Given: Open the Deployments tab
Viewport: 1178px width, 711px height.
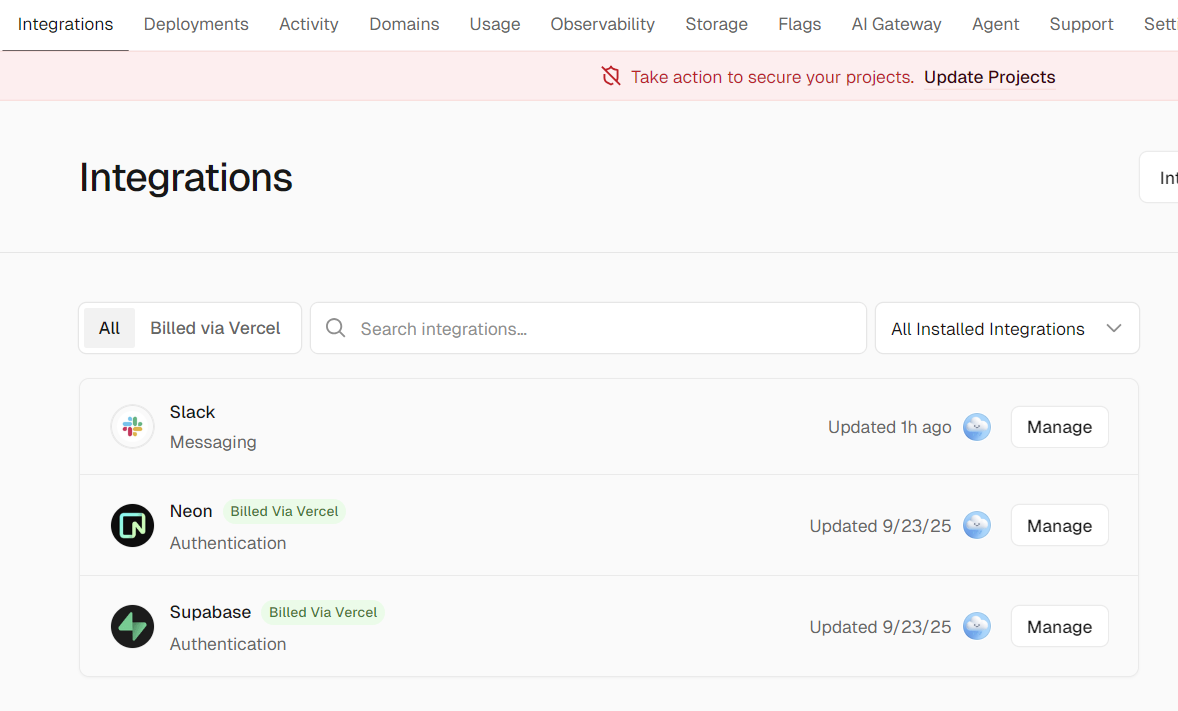Looking at the screenshot, I should click(x=196, y=24).
